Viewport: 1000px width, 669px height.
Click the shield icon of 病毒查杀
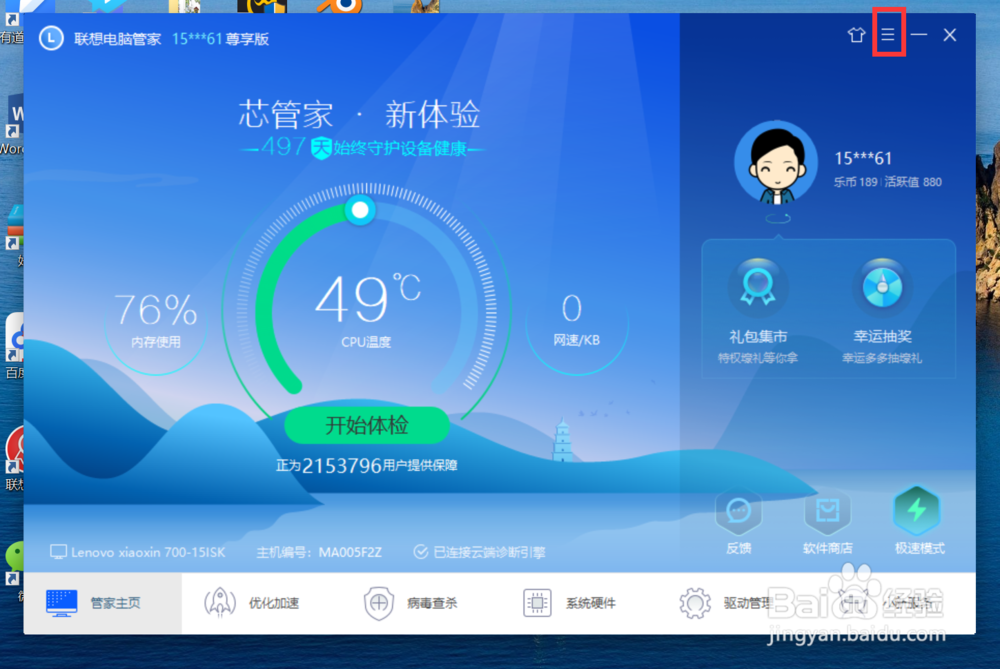(x=378, y=603)
